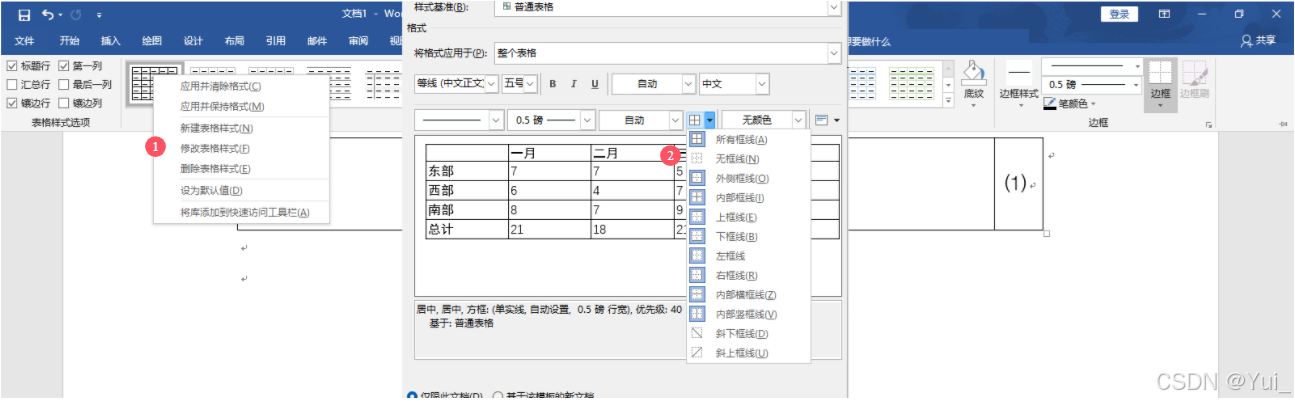
Task: Click the Save icon in the title bar
Action: tap(25, 14)
